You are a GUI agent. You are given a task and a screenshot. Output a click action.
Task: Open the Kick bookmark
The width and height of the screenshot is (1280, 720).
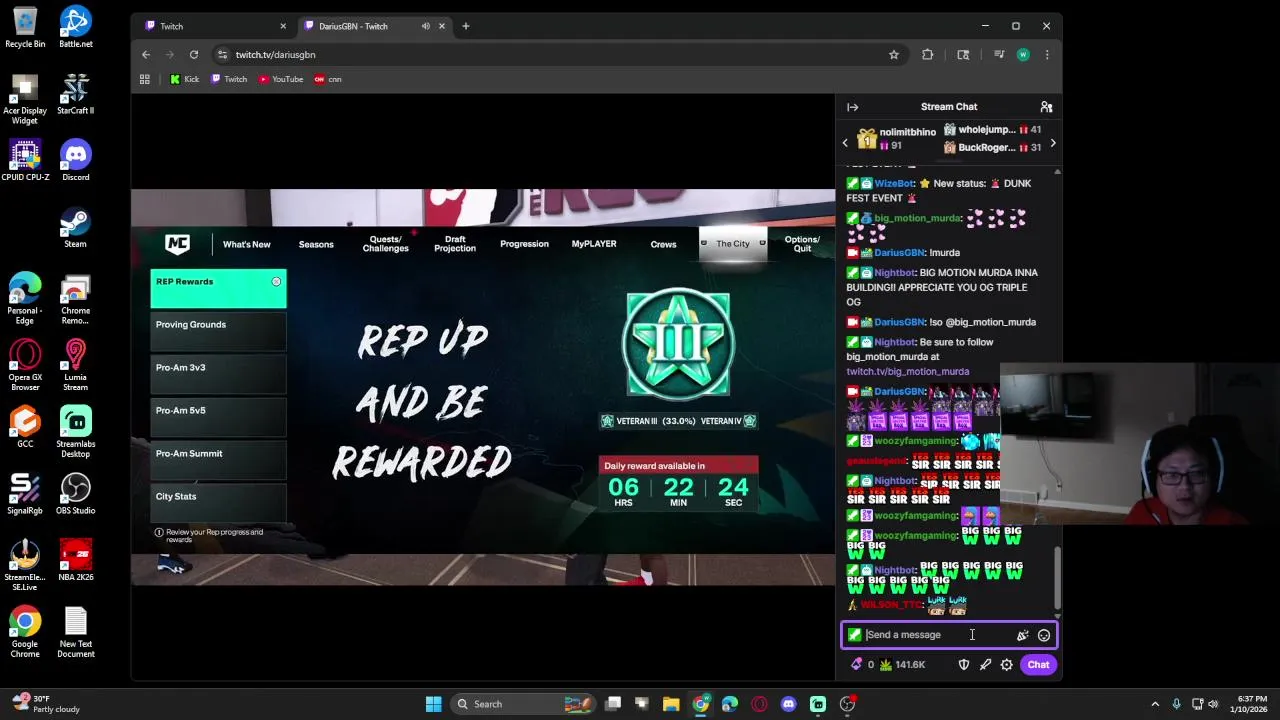[185, 79]
